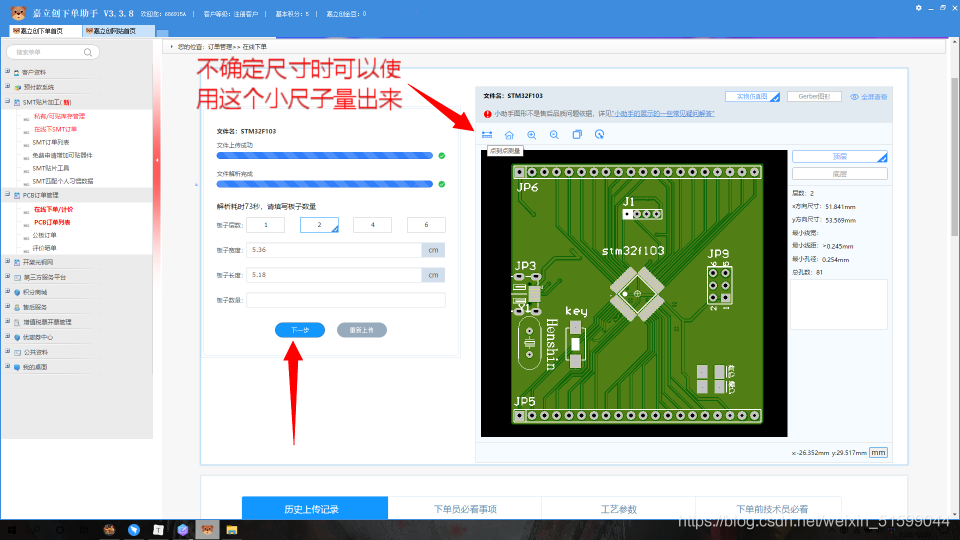Image resolution: width=960 pixels, height=540 pixels.
Task: Open the assistant FAQ hyperlink
Action: click(664, 114)
